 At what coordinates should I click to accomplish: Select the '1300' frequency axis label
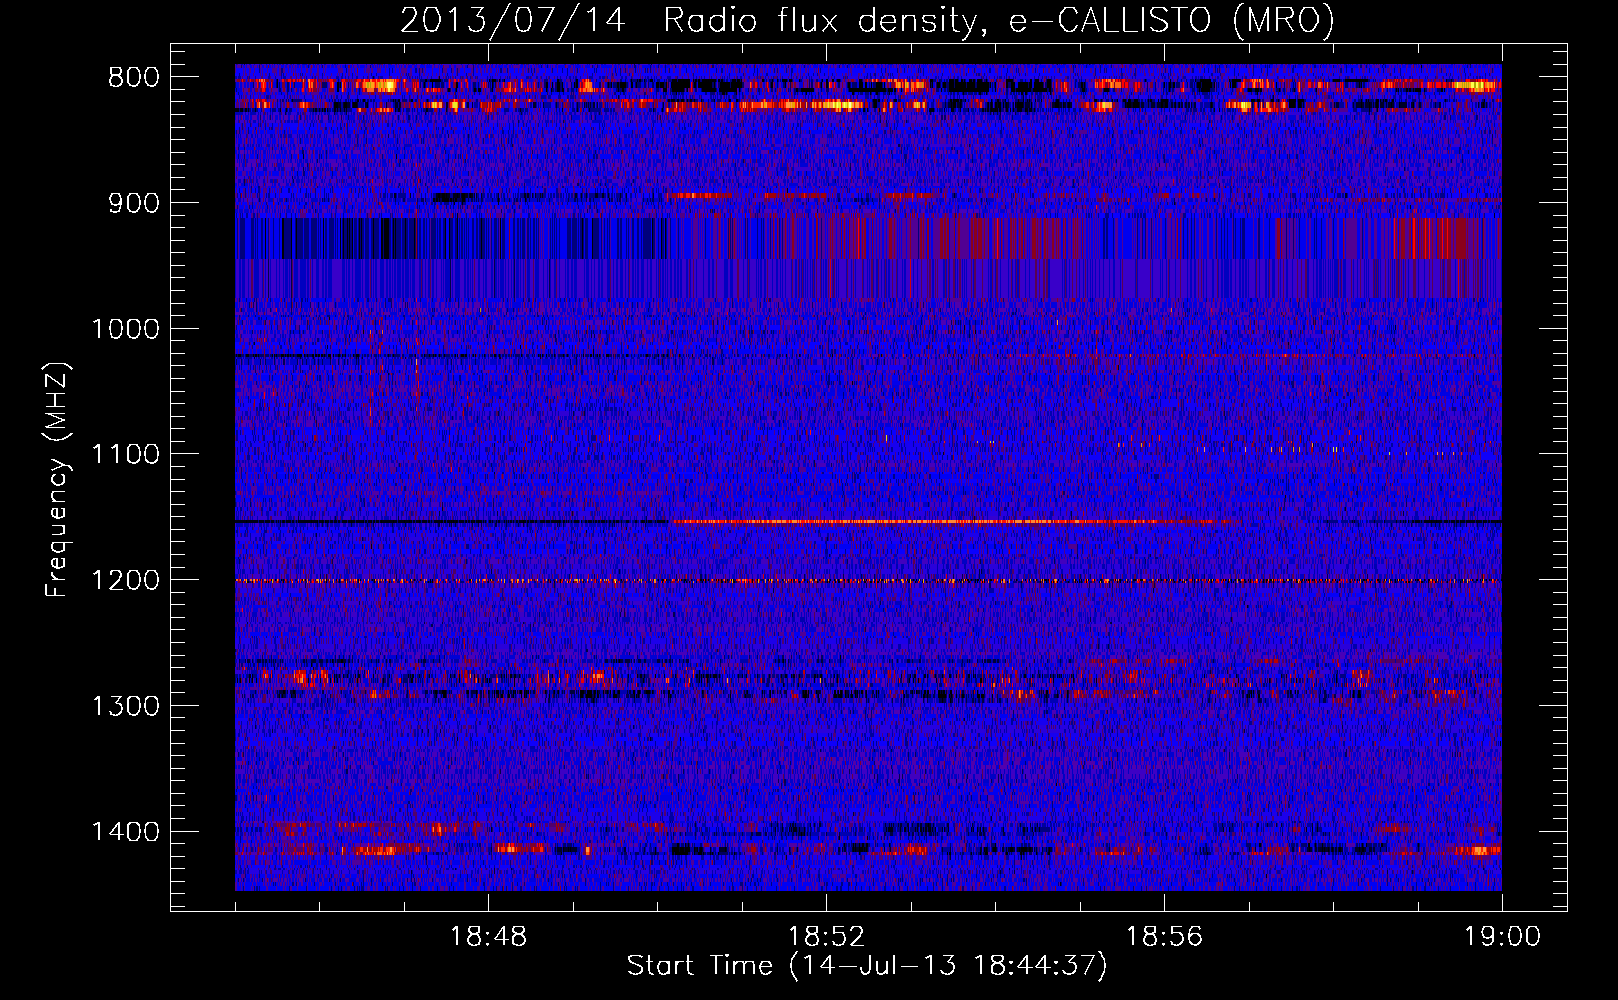125,706
